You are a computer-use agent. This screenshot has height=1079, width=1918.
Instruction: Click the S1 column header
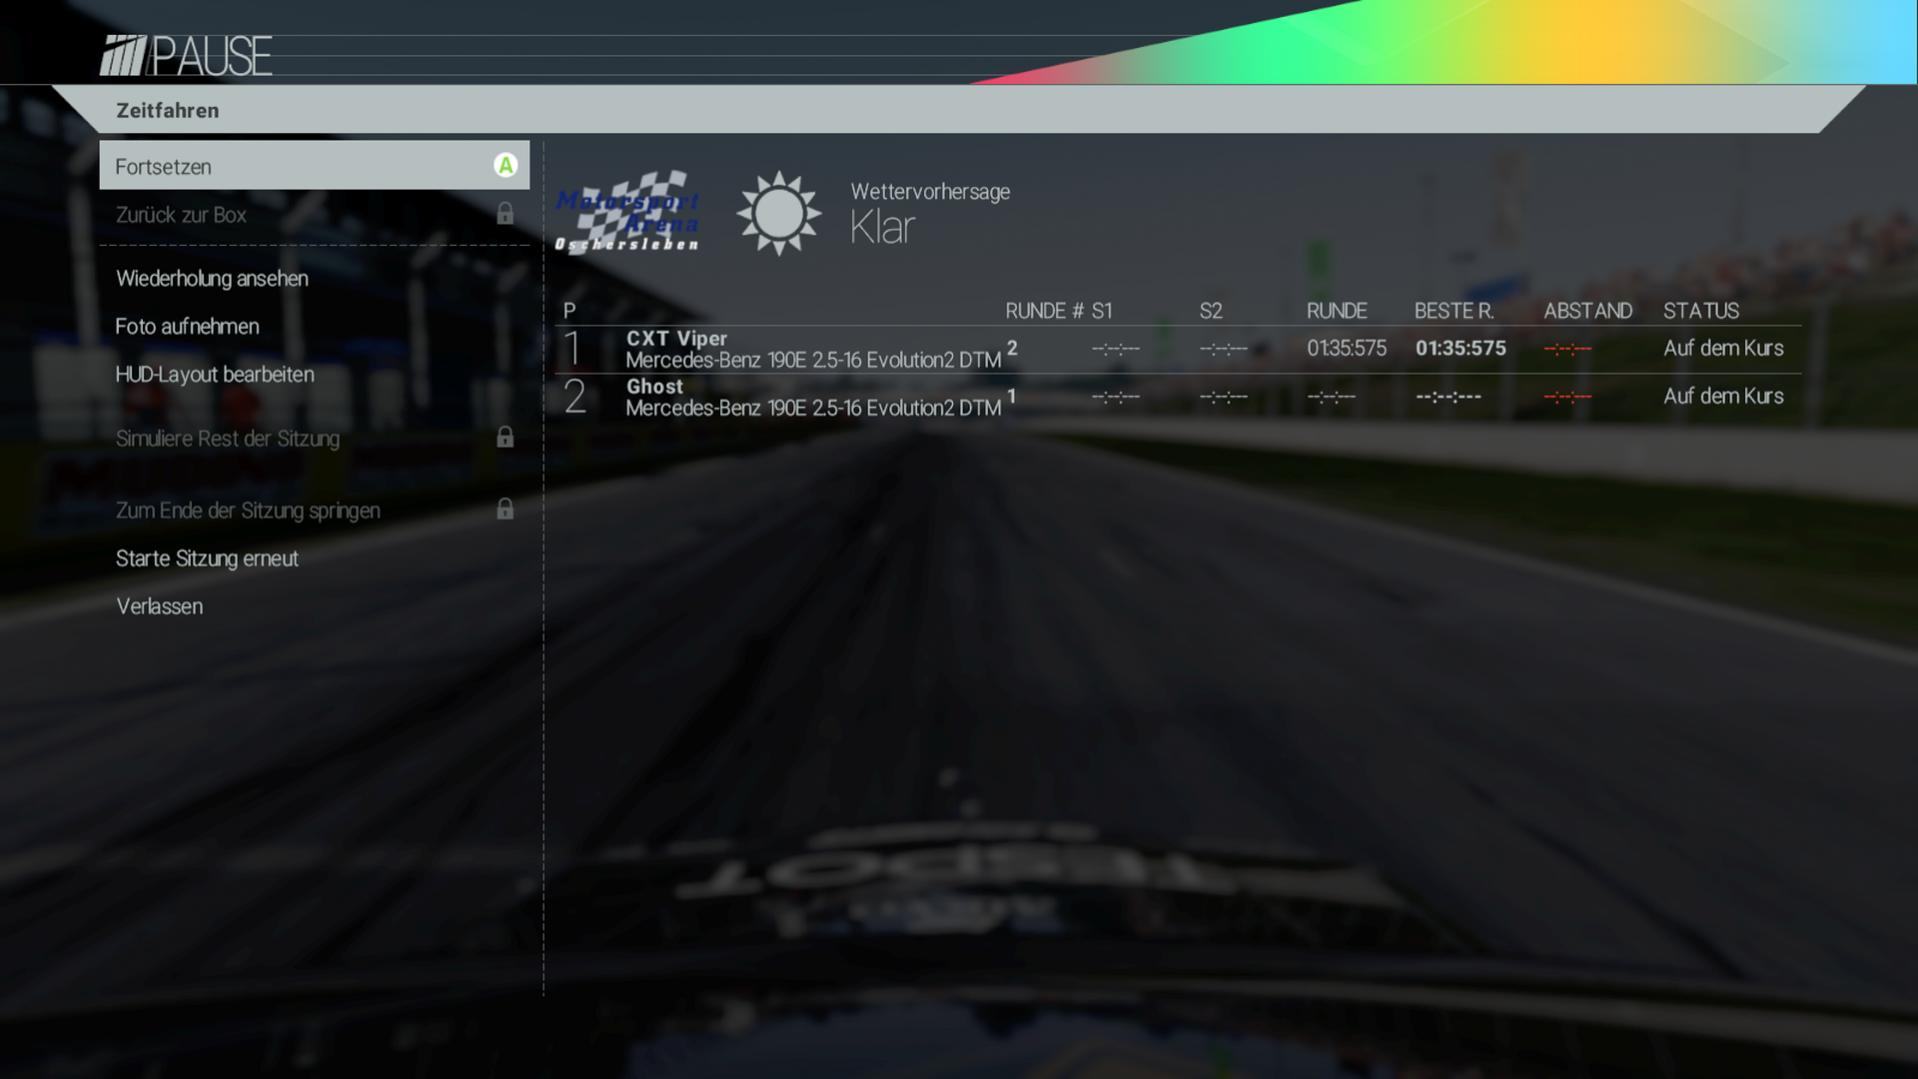1102,311
